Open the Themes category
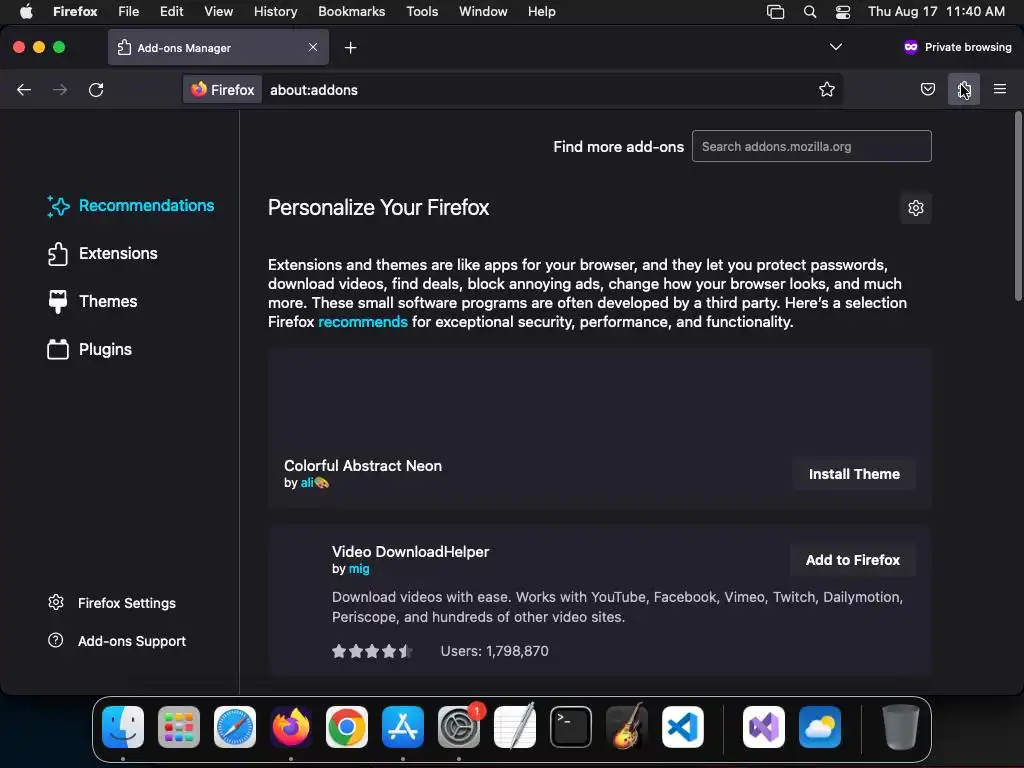 pos(92,301)
